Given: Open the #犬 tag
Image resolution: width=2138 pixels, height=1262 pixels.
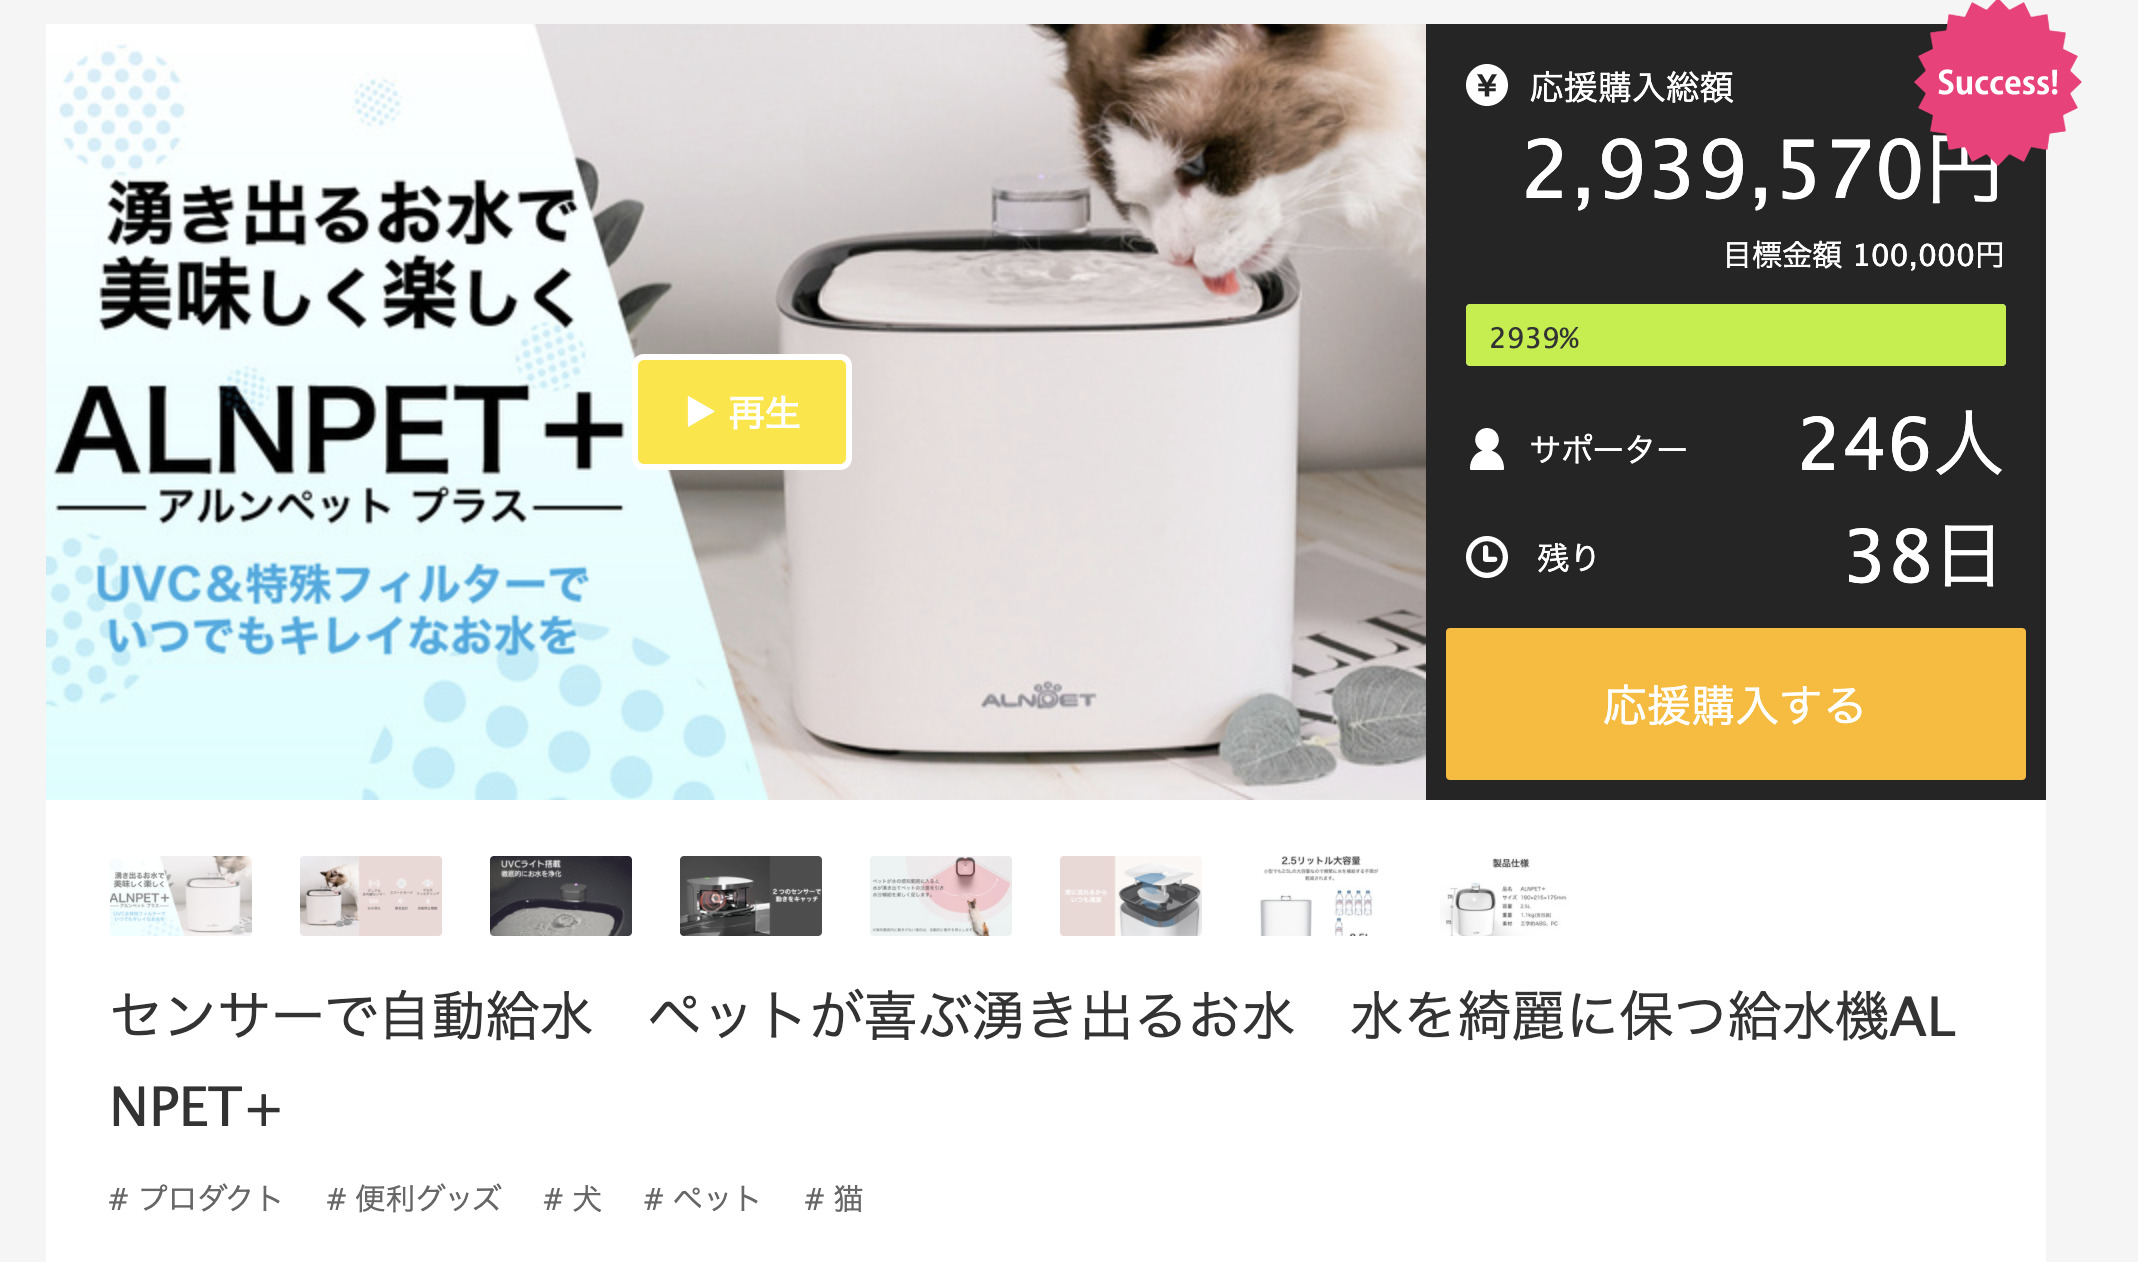Looking at the screenshot, I should pos(573,1198).
